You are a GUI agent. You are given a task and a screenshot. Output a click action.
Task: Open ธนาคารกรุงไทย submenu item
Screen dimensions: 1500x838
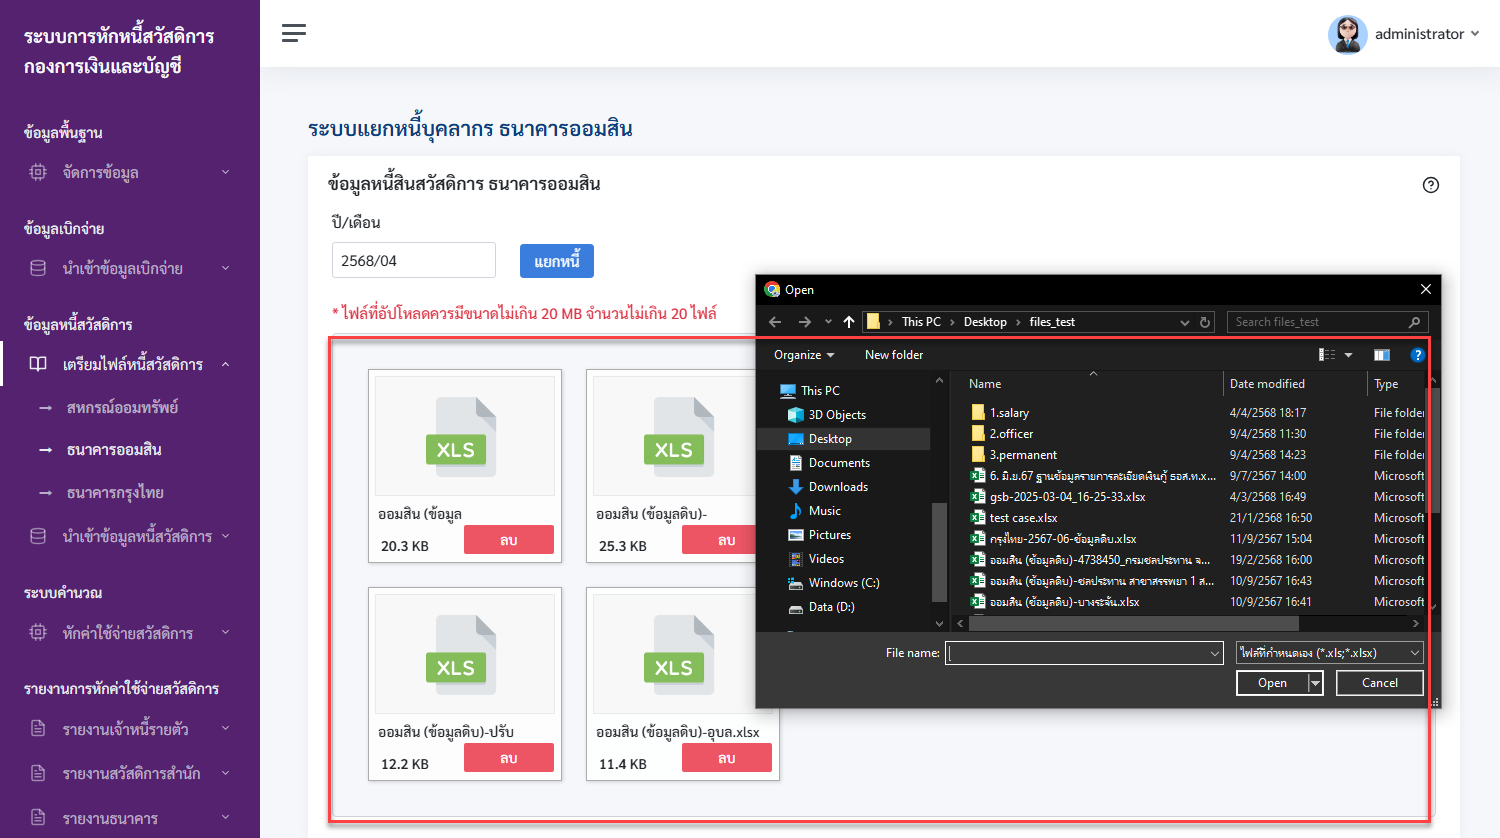pos(115,493)
